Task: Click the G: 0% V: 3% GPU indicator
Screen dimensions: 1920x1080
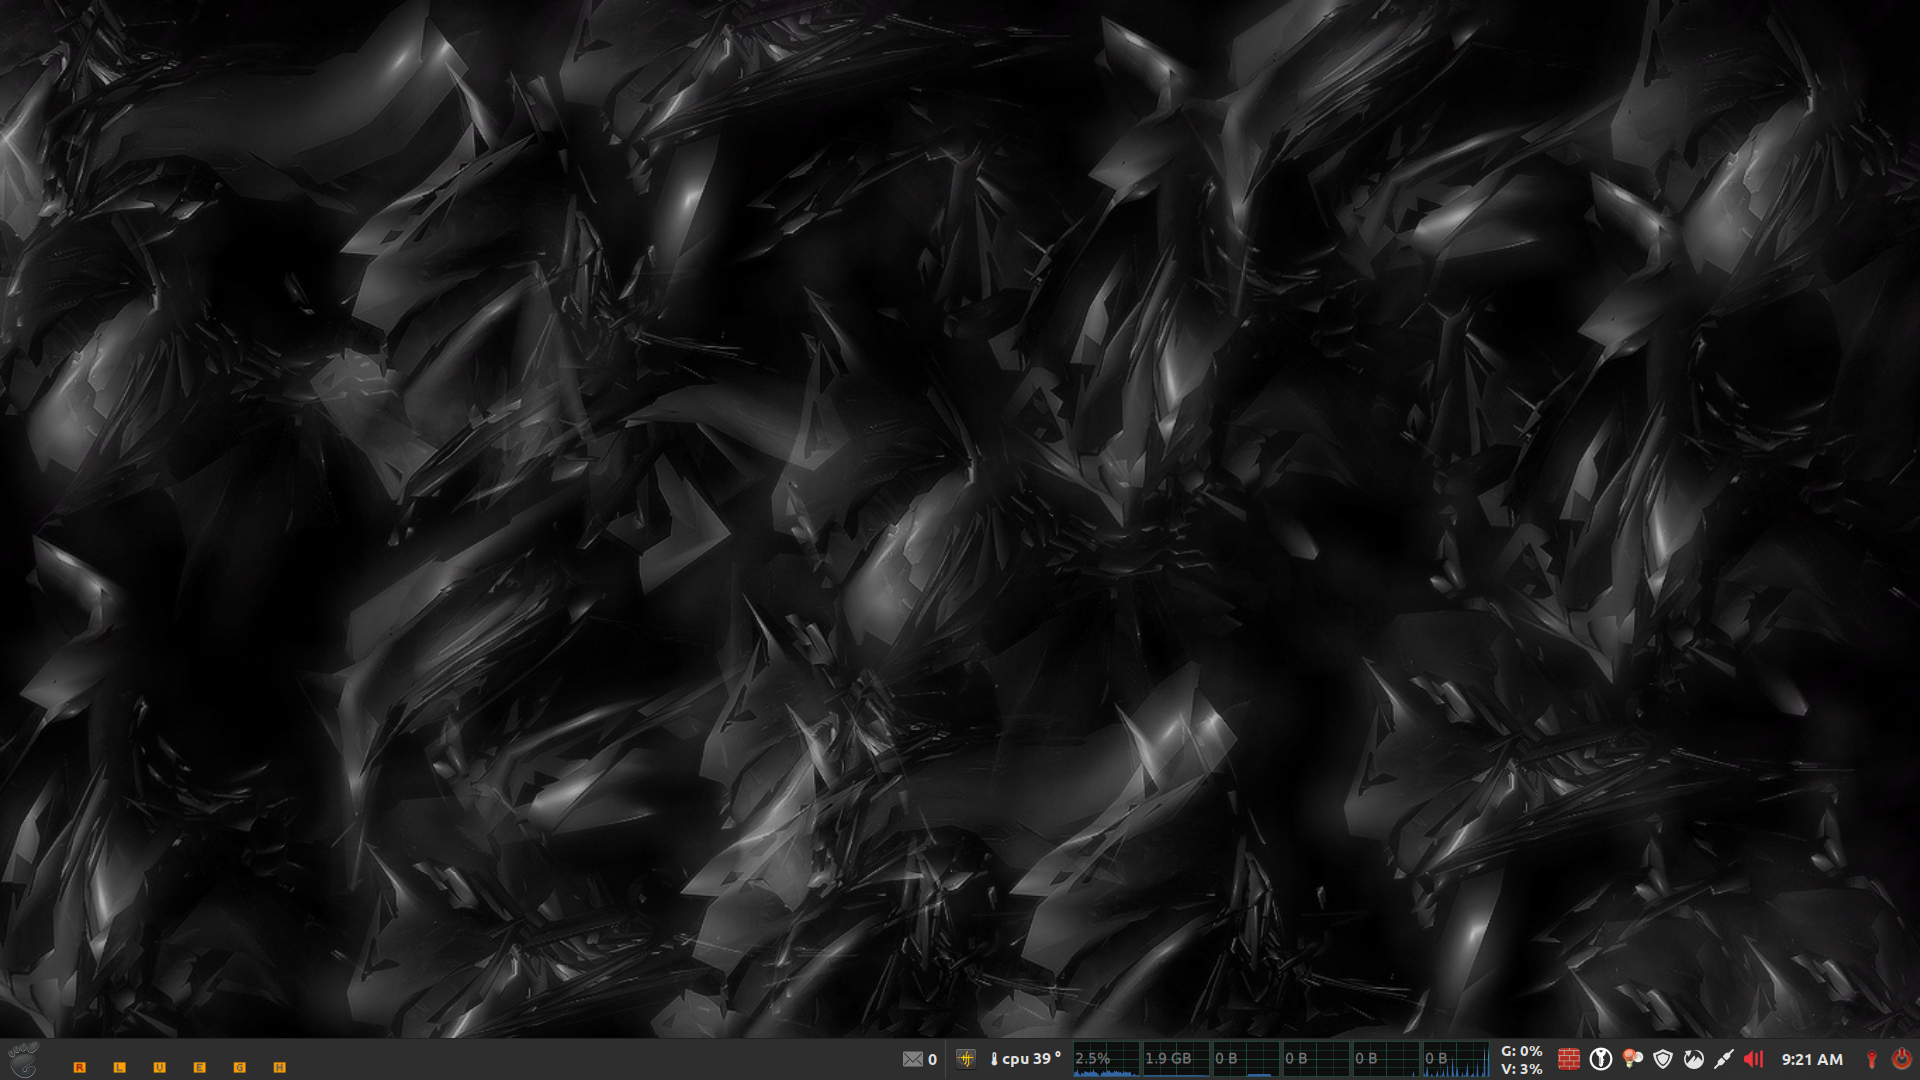Action: coord(1521,1060)
